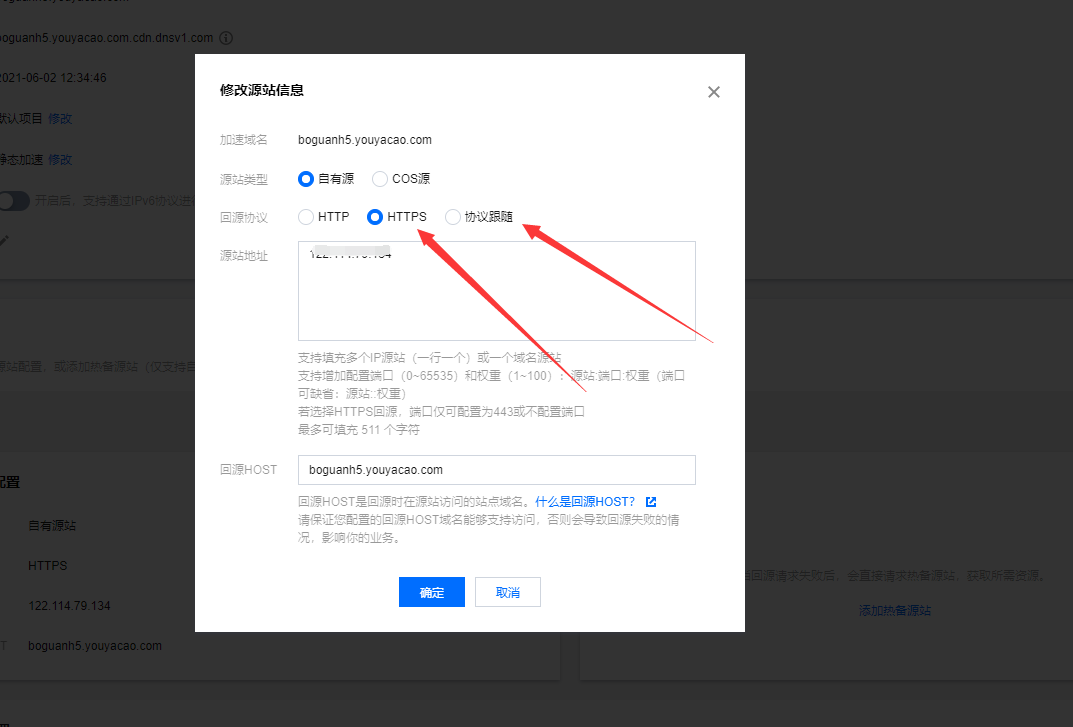Click 自有源站 text in background config
Screen dimensions: 1073x727
coord(52,526)
